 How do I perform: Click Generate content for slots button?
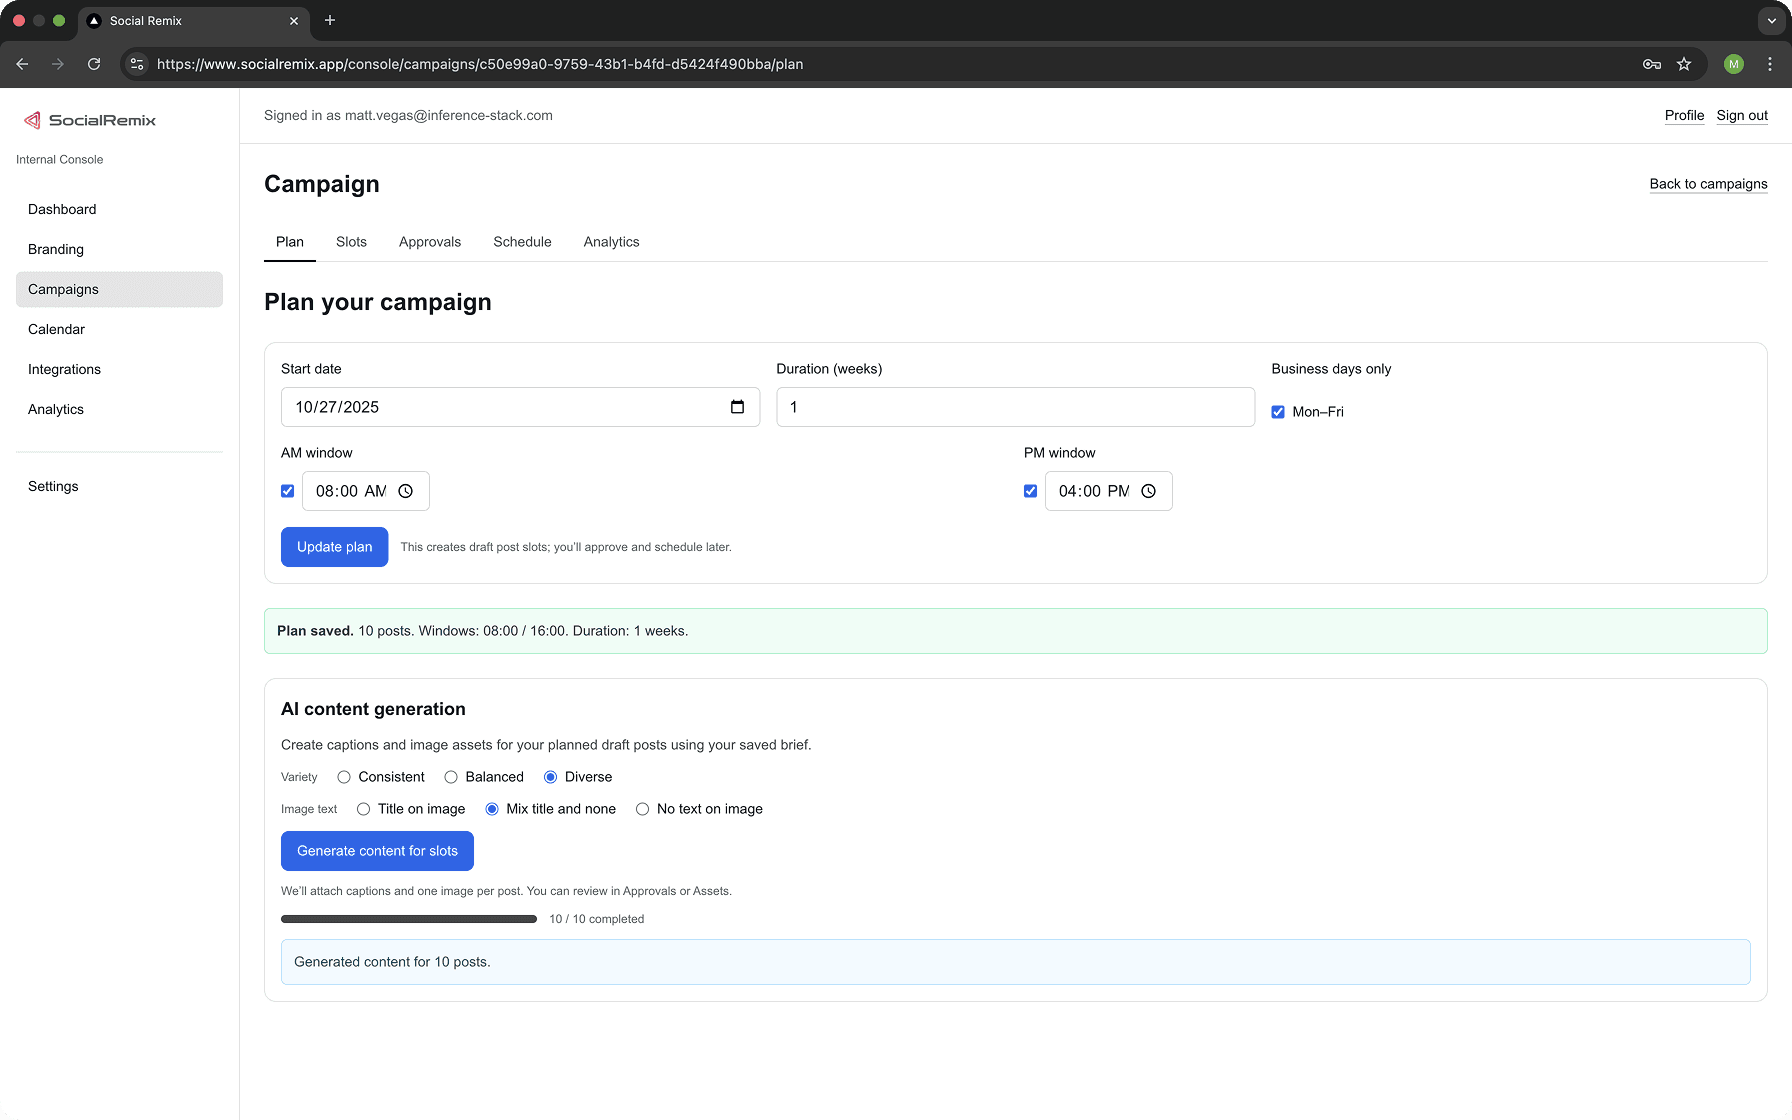(377, 851)
